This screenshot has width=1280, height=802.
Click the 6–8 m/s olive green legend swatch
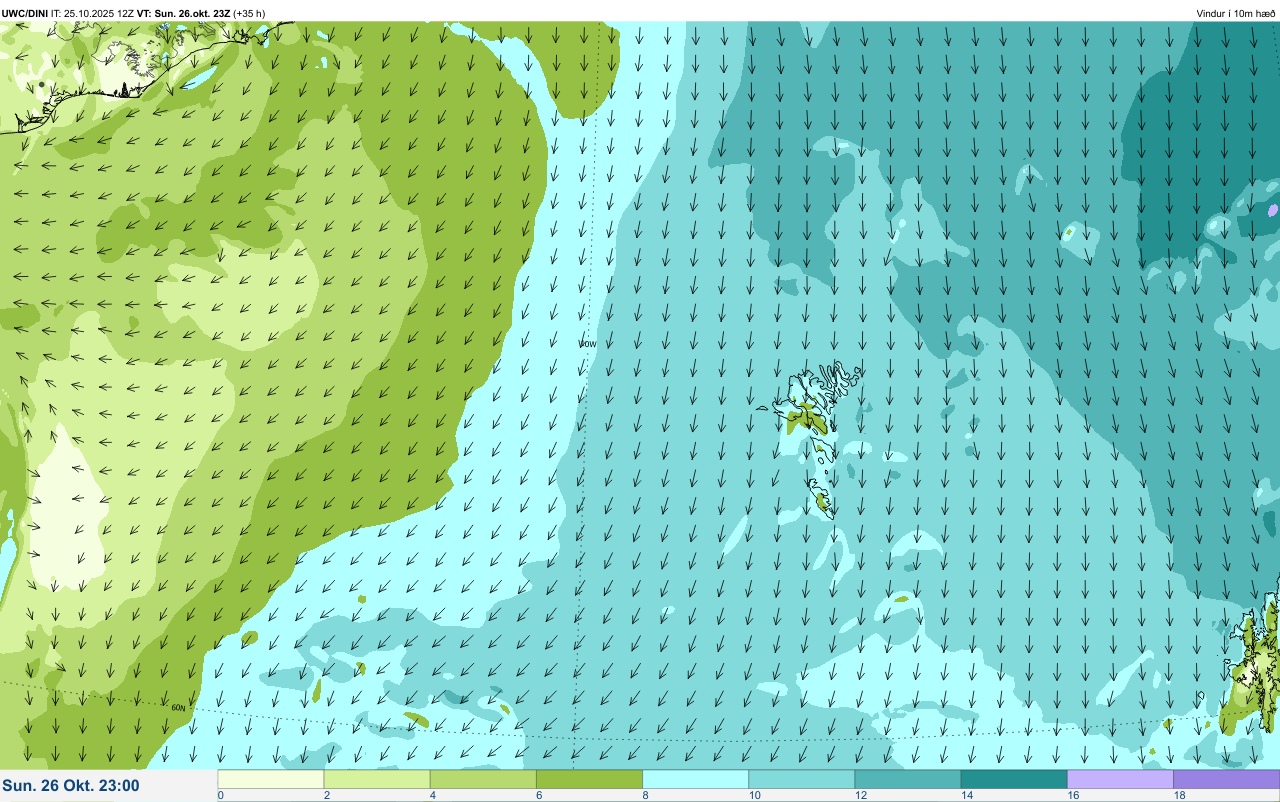pyautogui.click(x=589, y=779)
